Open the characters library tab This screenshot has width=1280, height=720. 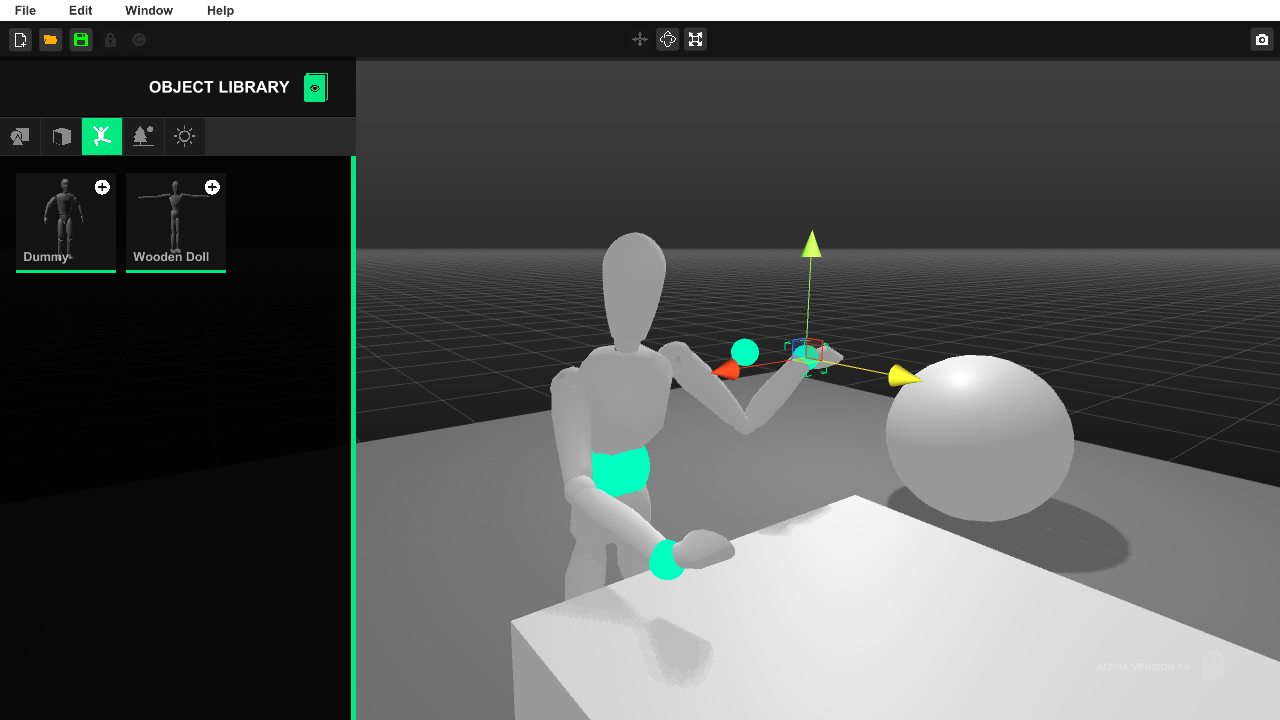pyautogui.click(x=102, y=136)
